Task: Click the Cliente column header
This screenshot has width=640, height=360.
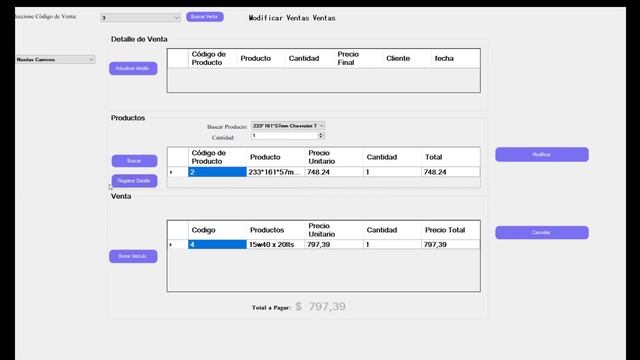Action: [407, 58]
